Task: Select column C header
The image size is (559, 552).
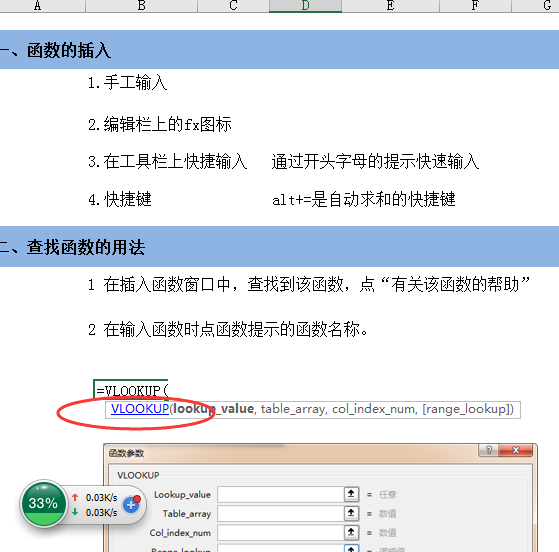Action: 234,6
